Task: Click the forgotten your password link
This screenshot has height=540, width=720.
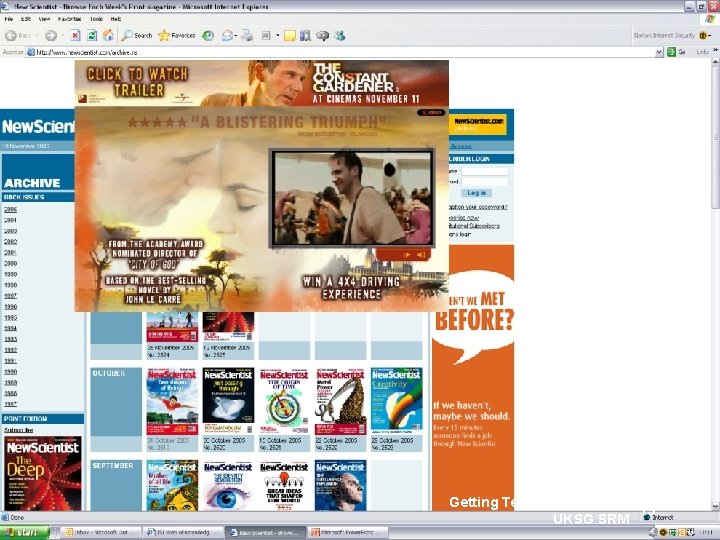Action: (478, 207)
